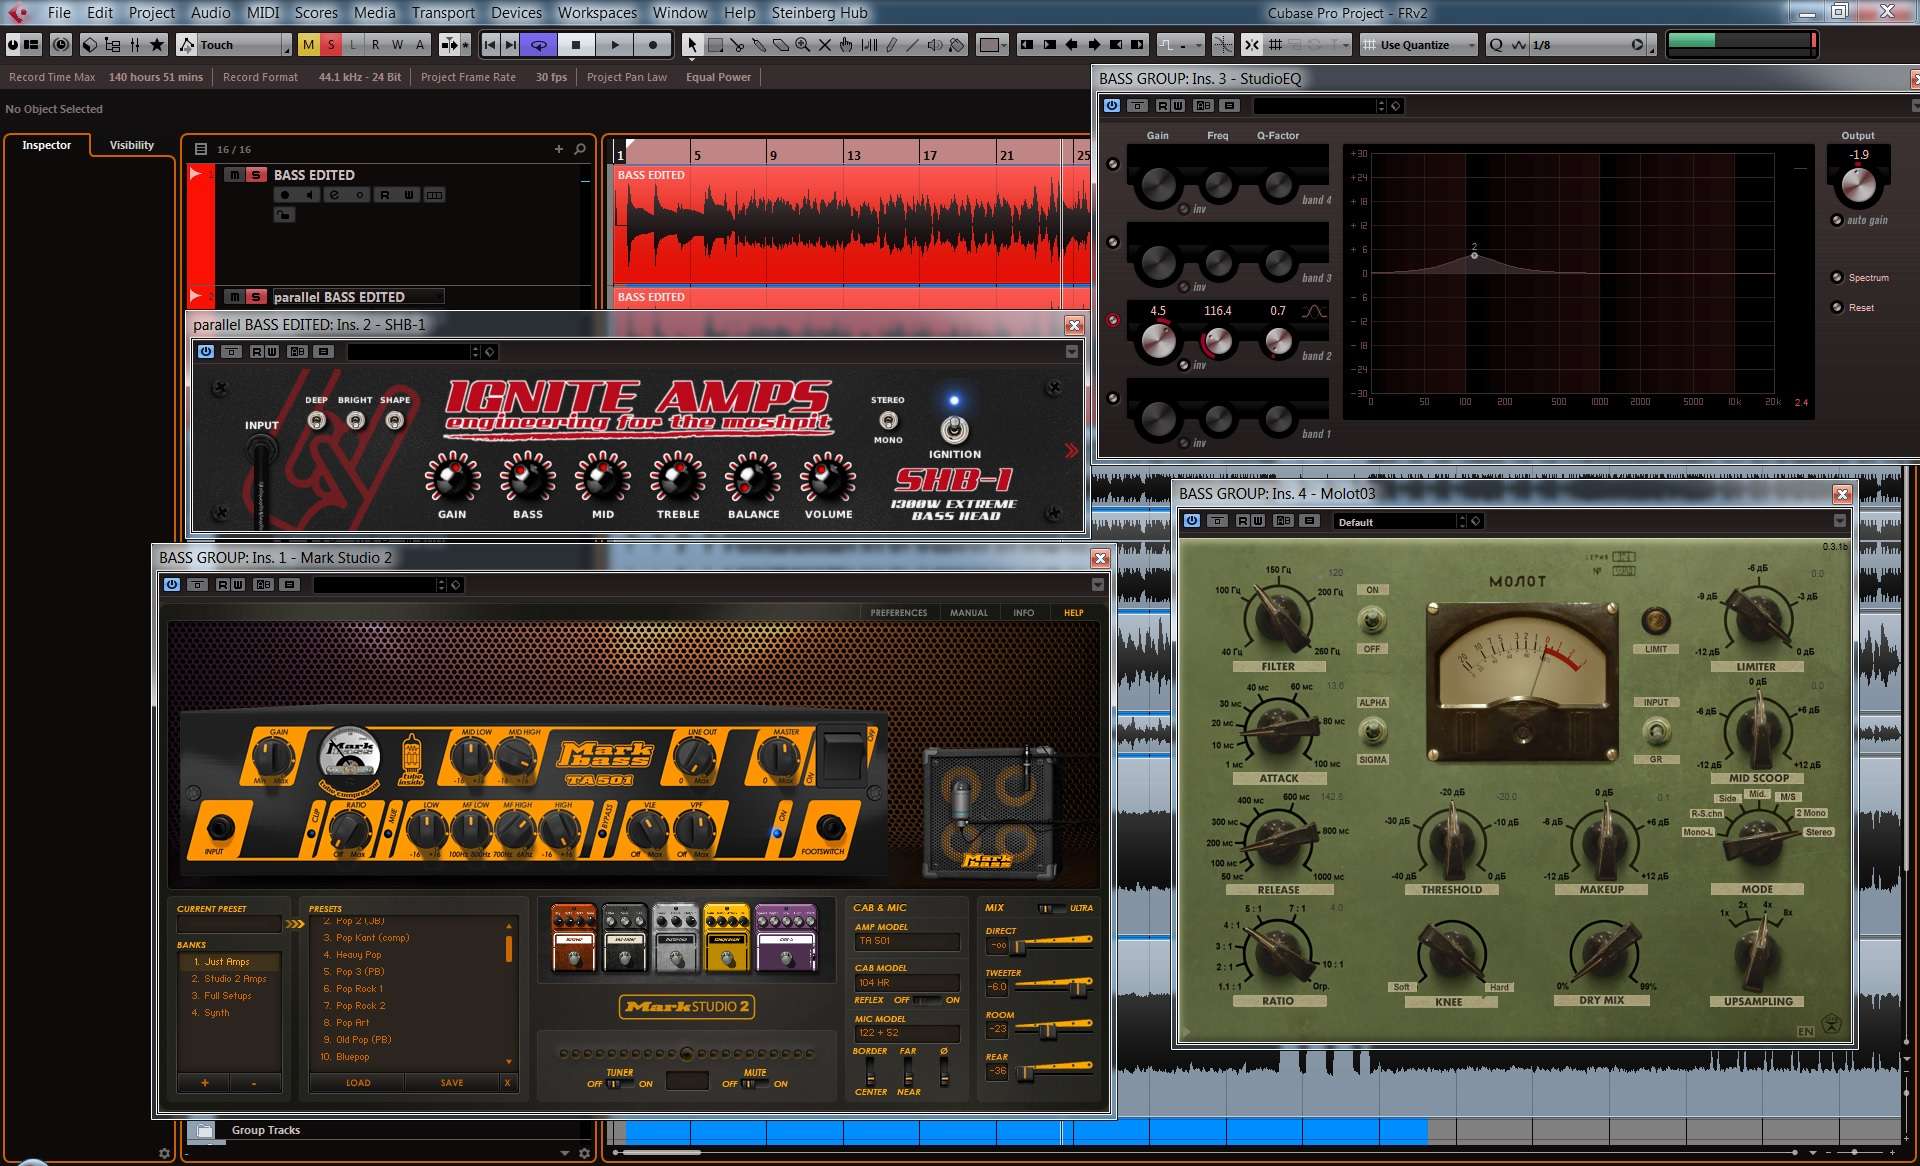This screenshot has width=1920, height=1166.
Task: Click SAVE in Mark Studio presets
Action: coord(452,1083)
